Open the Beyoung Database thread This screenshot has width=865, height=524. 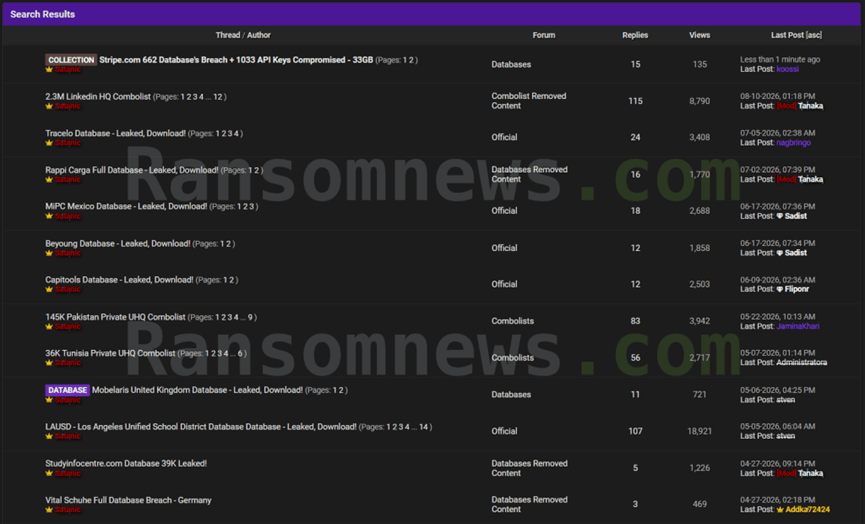[118, 243]
